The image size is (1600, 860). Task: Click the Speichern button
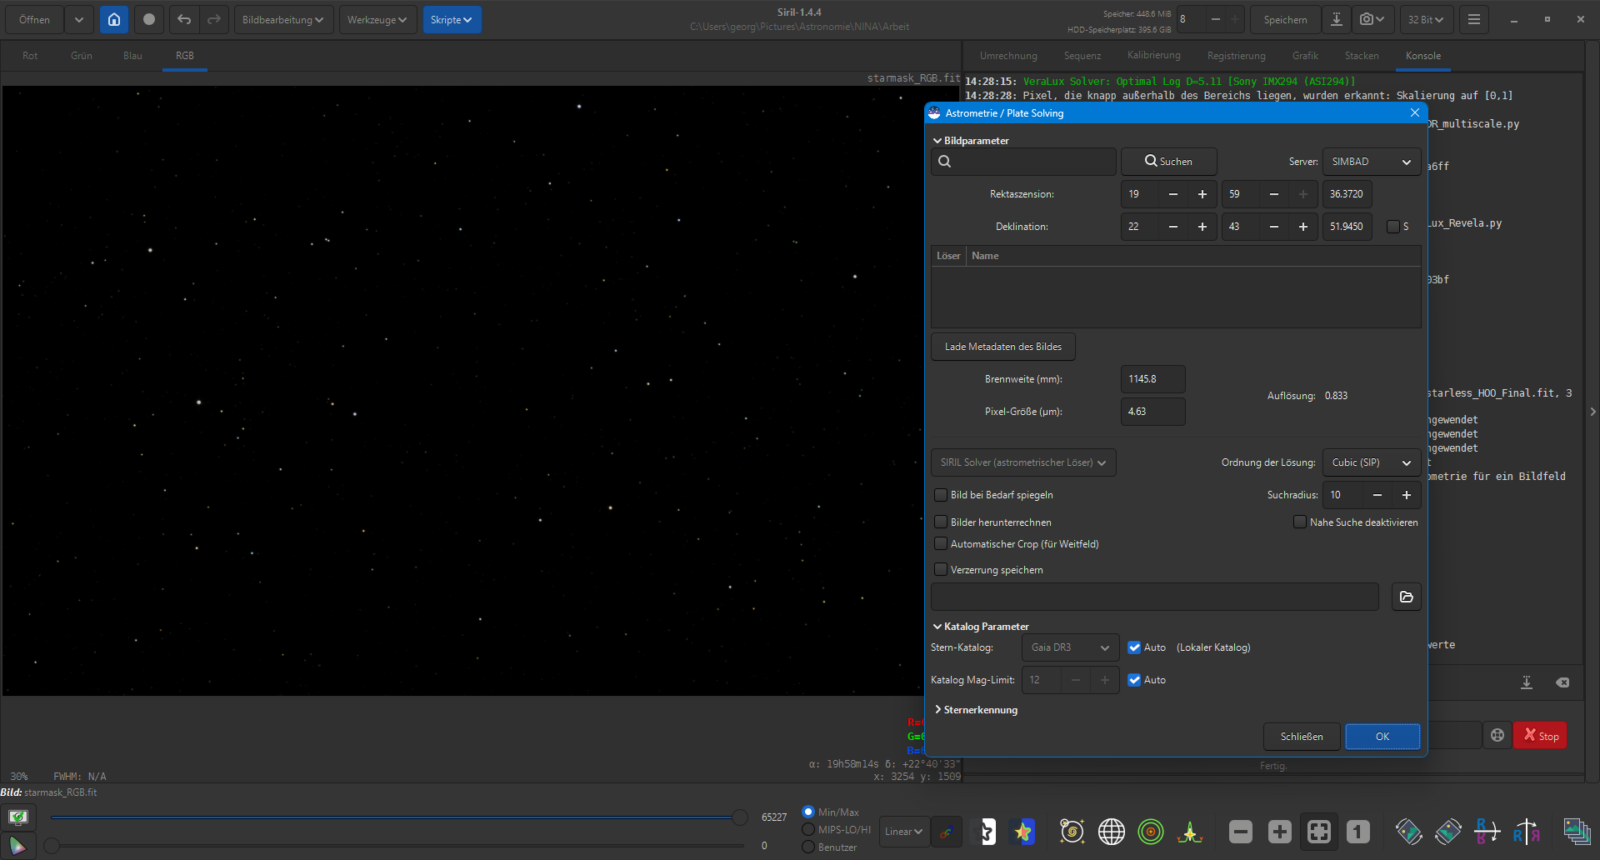[x=1285, y=20]
